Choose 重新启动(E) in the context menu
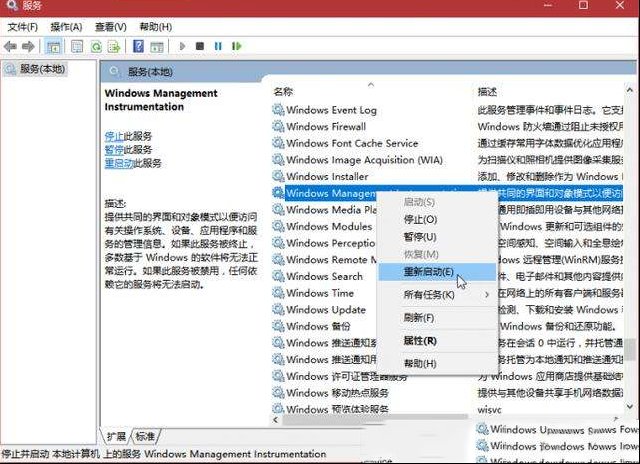The width and height of the screenshot is (640, 464). [x=437, y=272]
